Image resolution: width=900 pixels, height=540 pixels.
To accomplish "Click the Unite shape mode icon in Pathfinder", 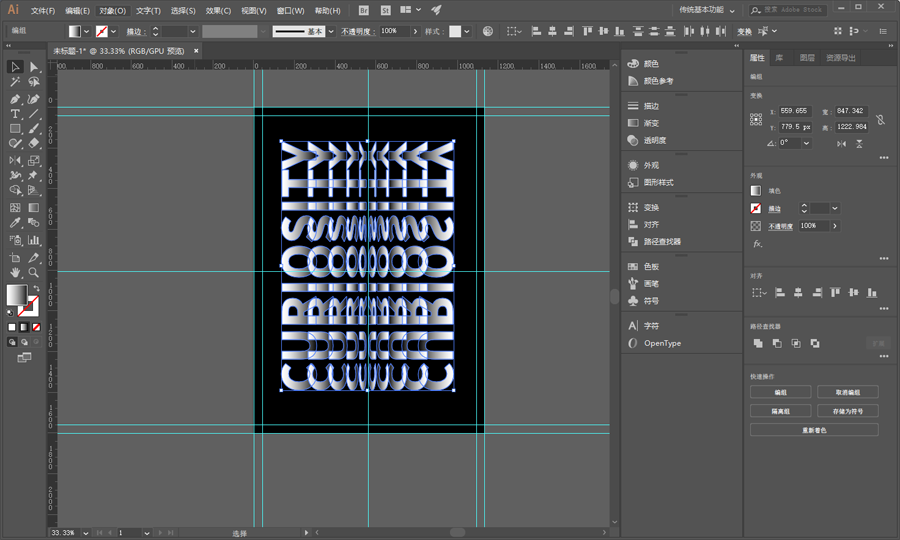I will 758,343.
